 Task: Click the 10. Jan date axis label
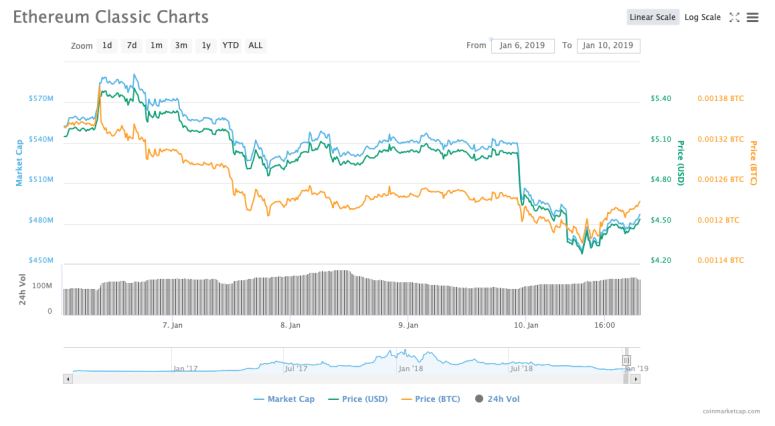(x=526, y=325)
